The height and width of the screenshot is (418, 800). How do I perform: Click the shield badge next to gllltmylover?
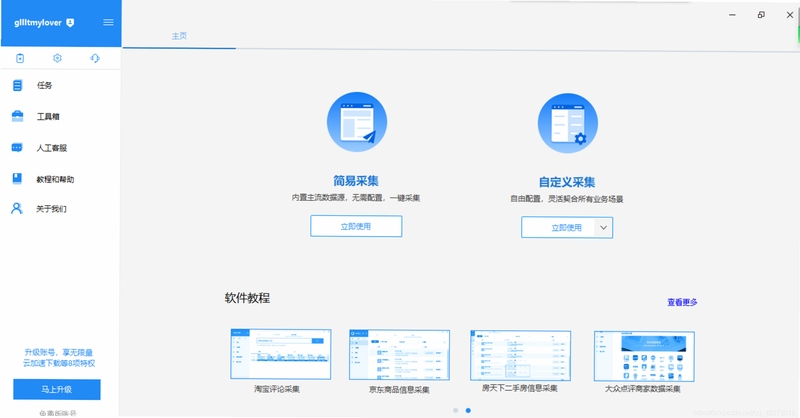[x=70, y=22]
